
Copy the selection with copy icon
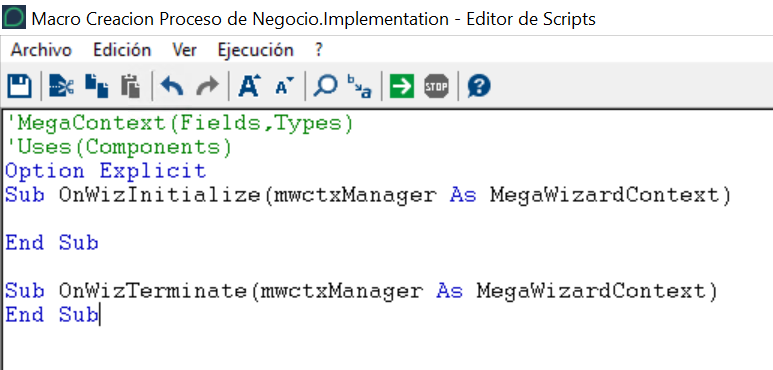(97, 87)
